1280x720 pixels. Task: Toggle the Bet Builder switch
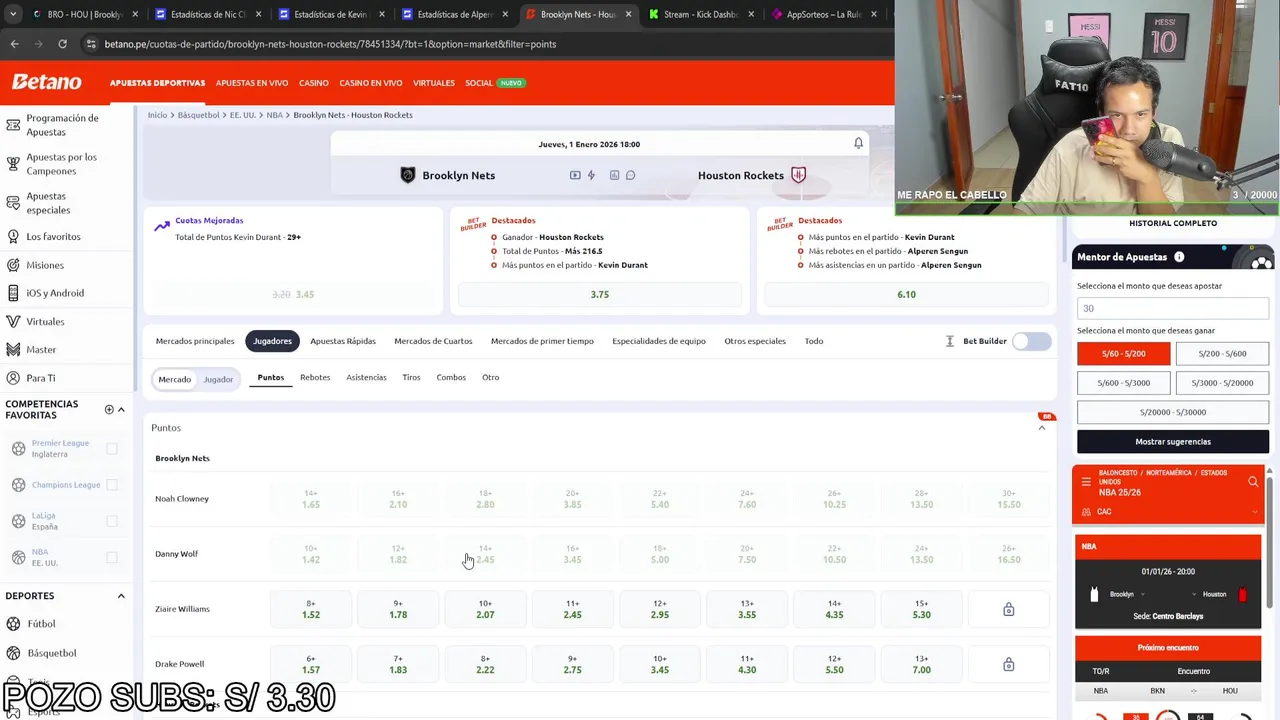[x=1031, y=341]
